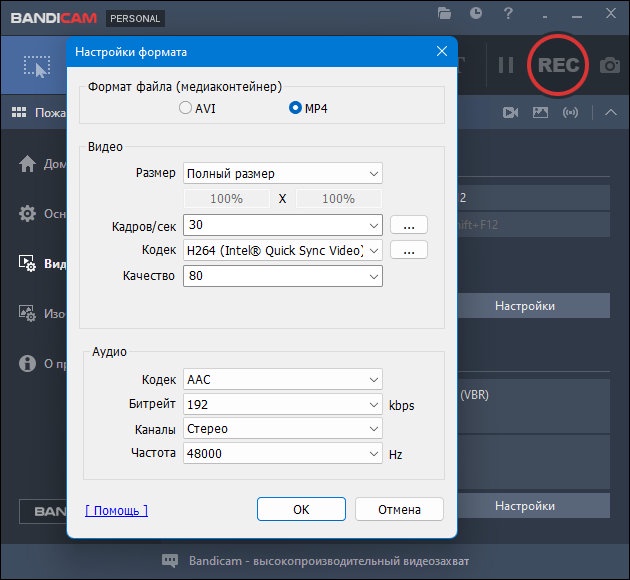630x580 pixels.
Task: Open the video Кодек dropdown showing H264
Action: pos(283,251)
